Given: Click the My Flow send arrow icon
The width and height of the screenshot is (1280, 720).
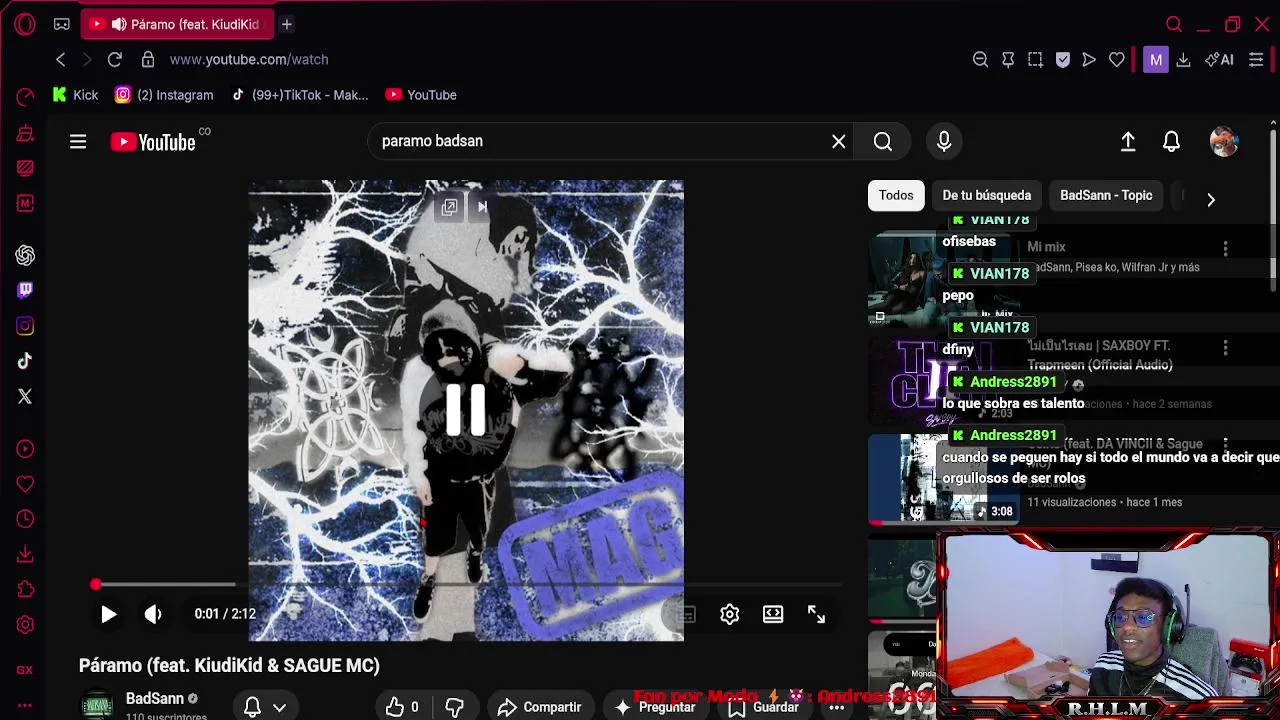Looking at the screenshot, I should 1089,60.
